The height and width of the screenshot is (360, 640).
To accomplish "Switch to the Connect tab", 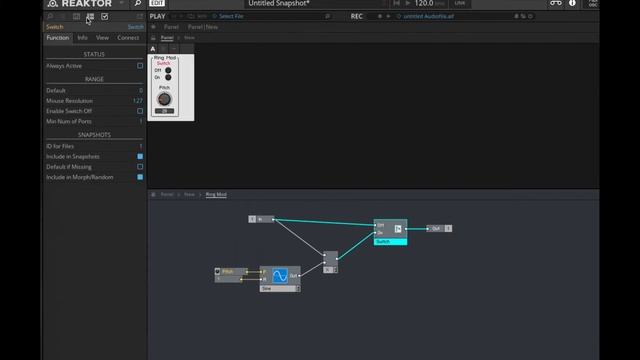I will 128,38.
